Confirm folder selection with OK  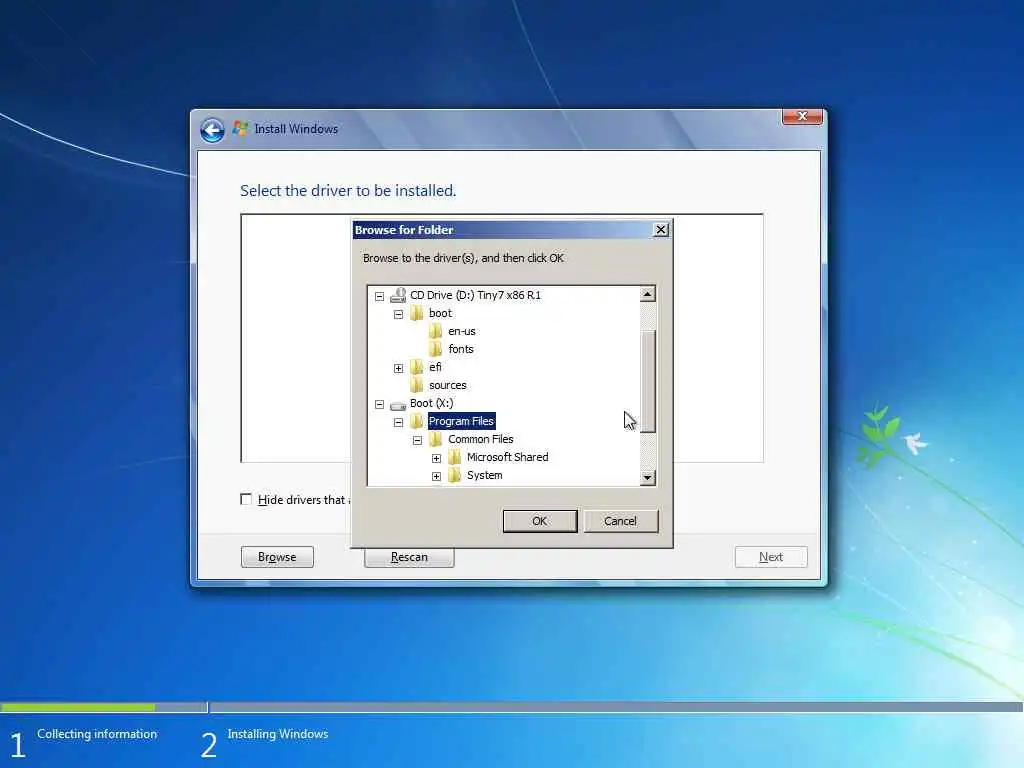[540, 521]
